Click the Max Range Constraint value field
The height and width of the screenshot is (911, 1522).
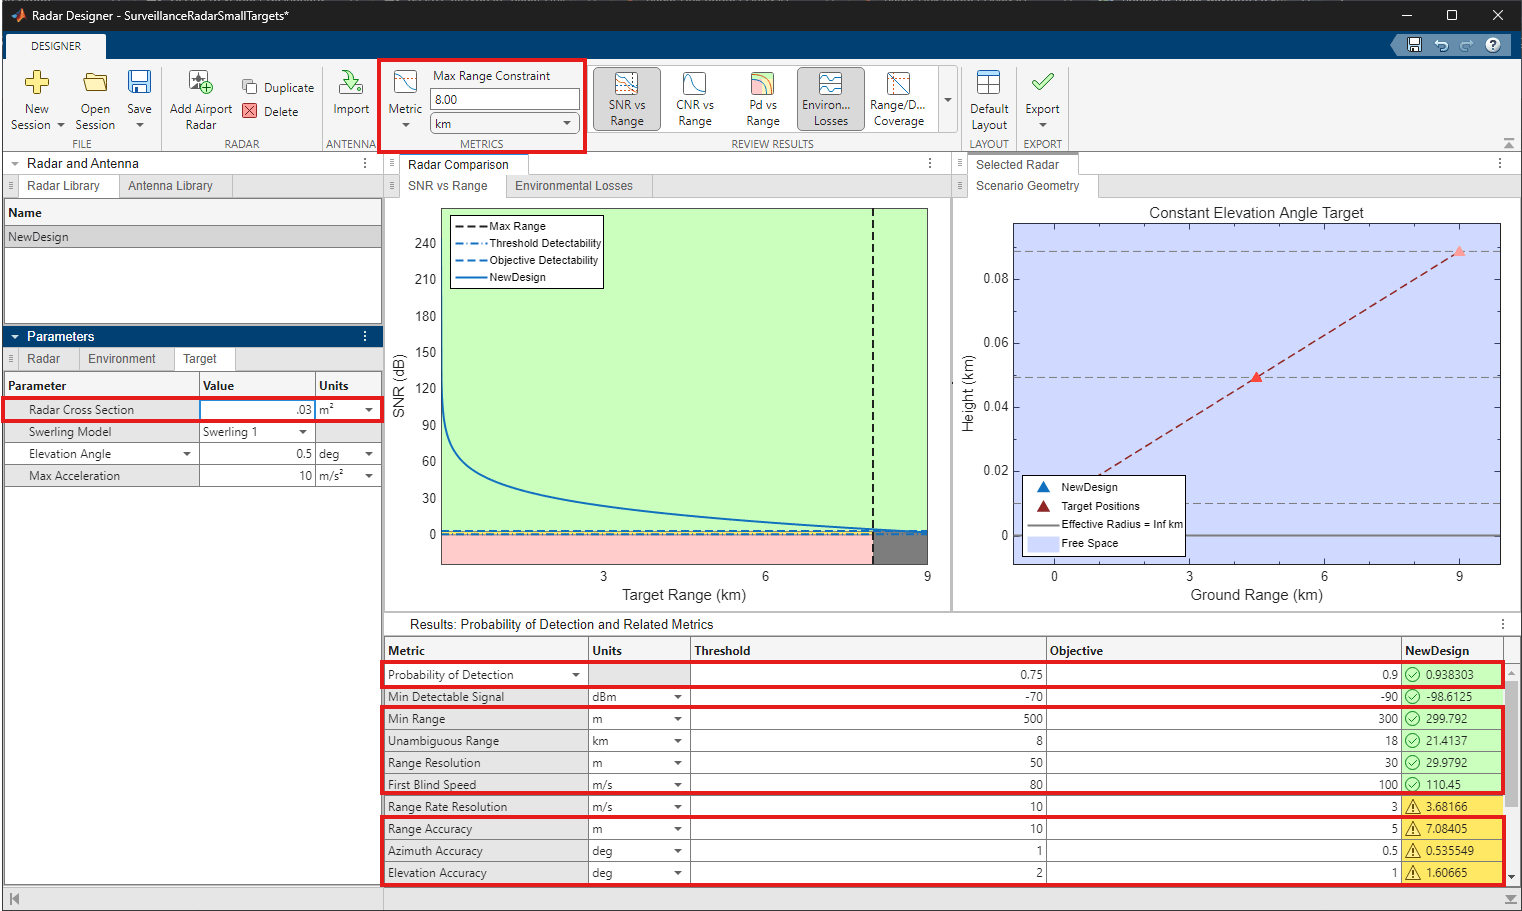[505, 100]
